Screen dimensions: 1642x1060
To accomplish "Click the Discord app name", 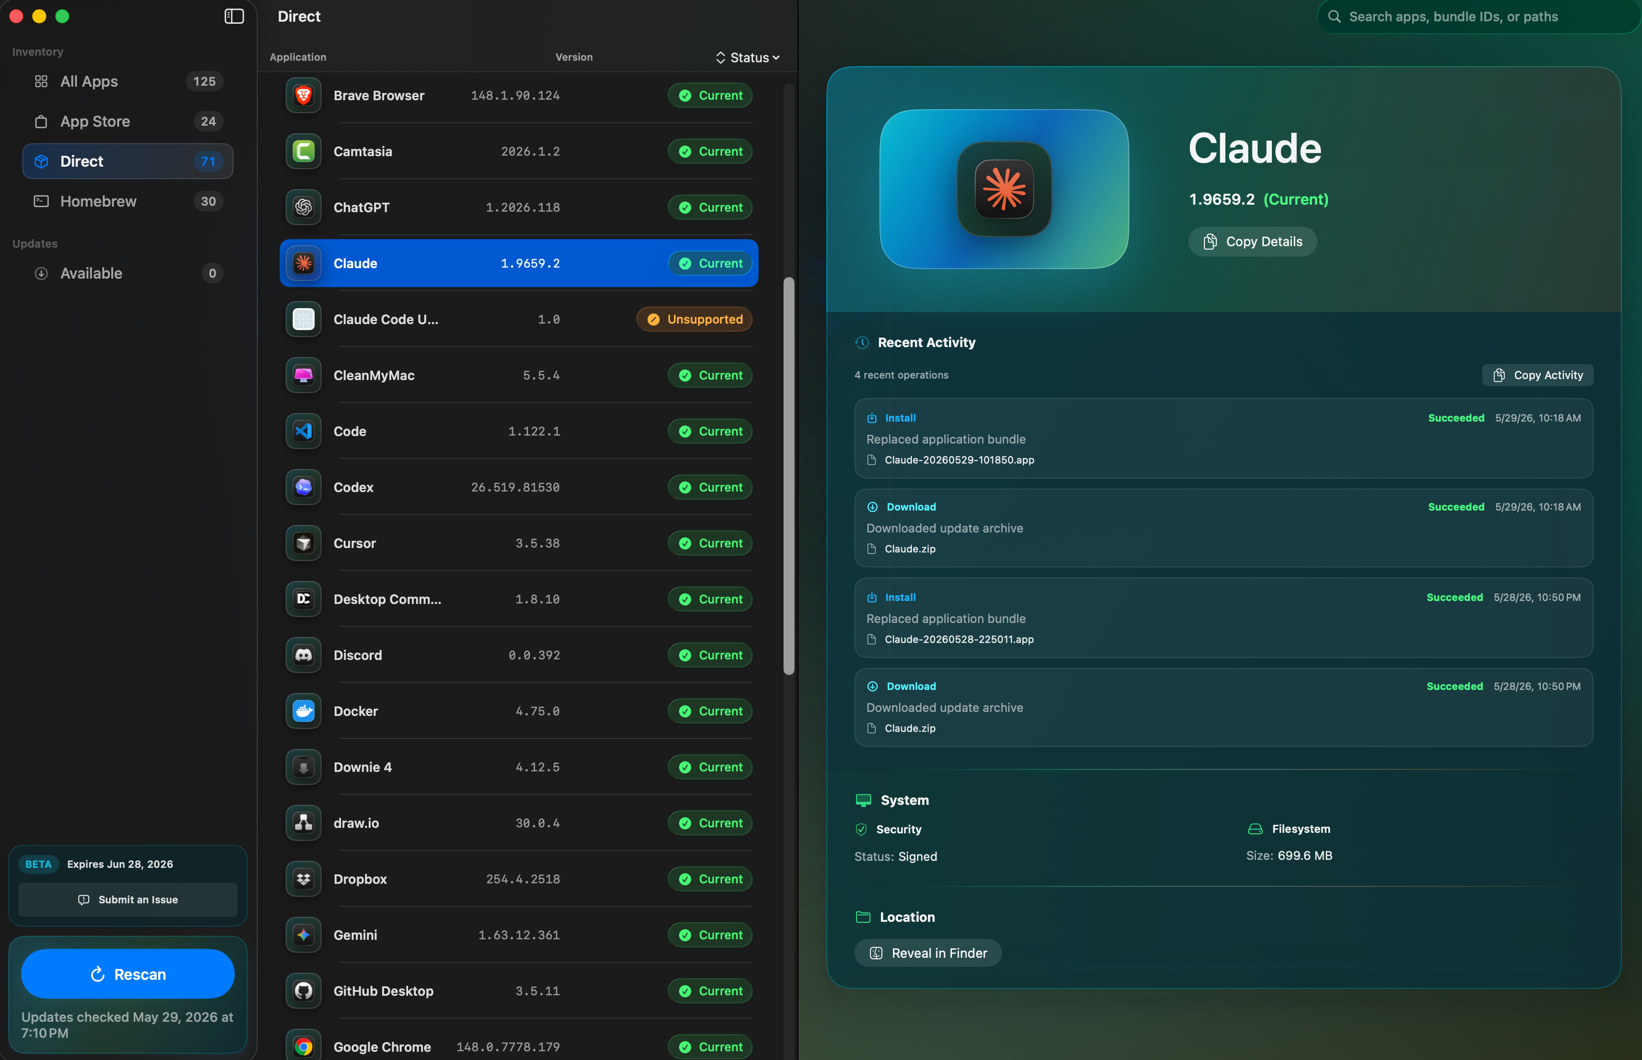I will click(358, 655).
